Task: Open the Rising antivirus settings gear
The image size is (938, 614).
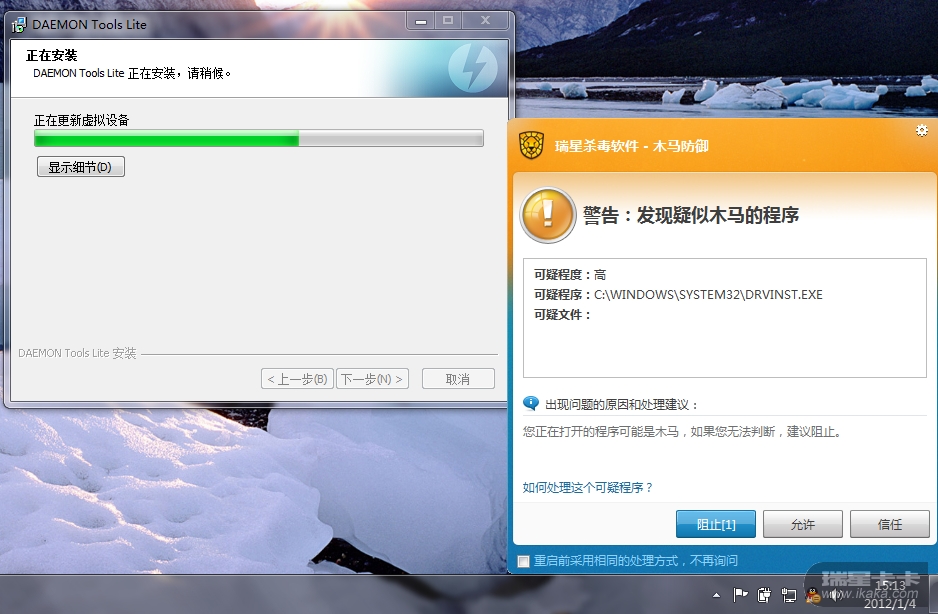Action: [922, 130]
